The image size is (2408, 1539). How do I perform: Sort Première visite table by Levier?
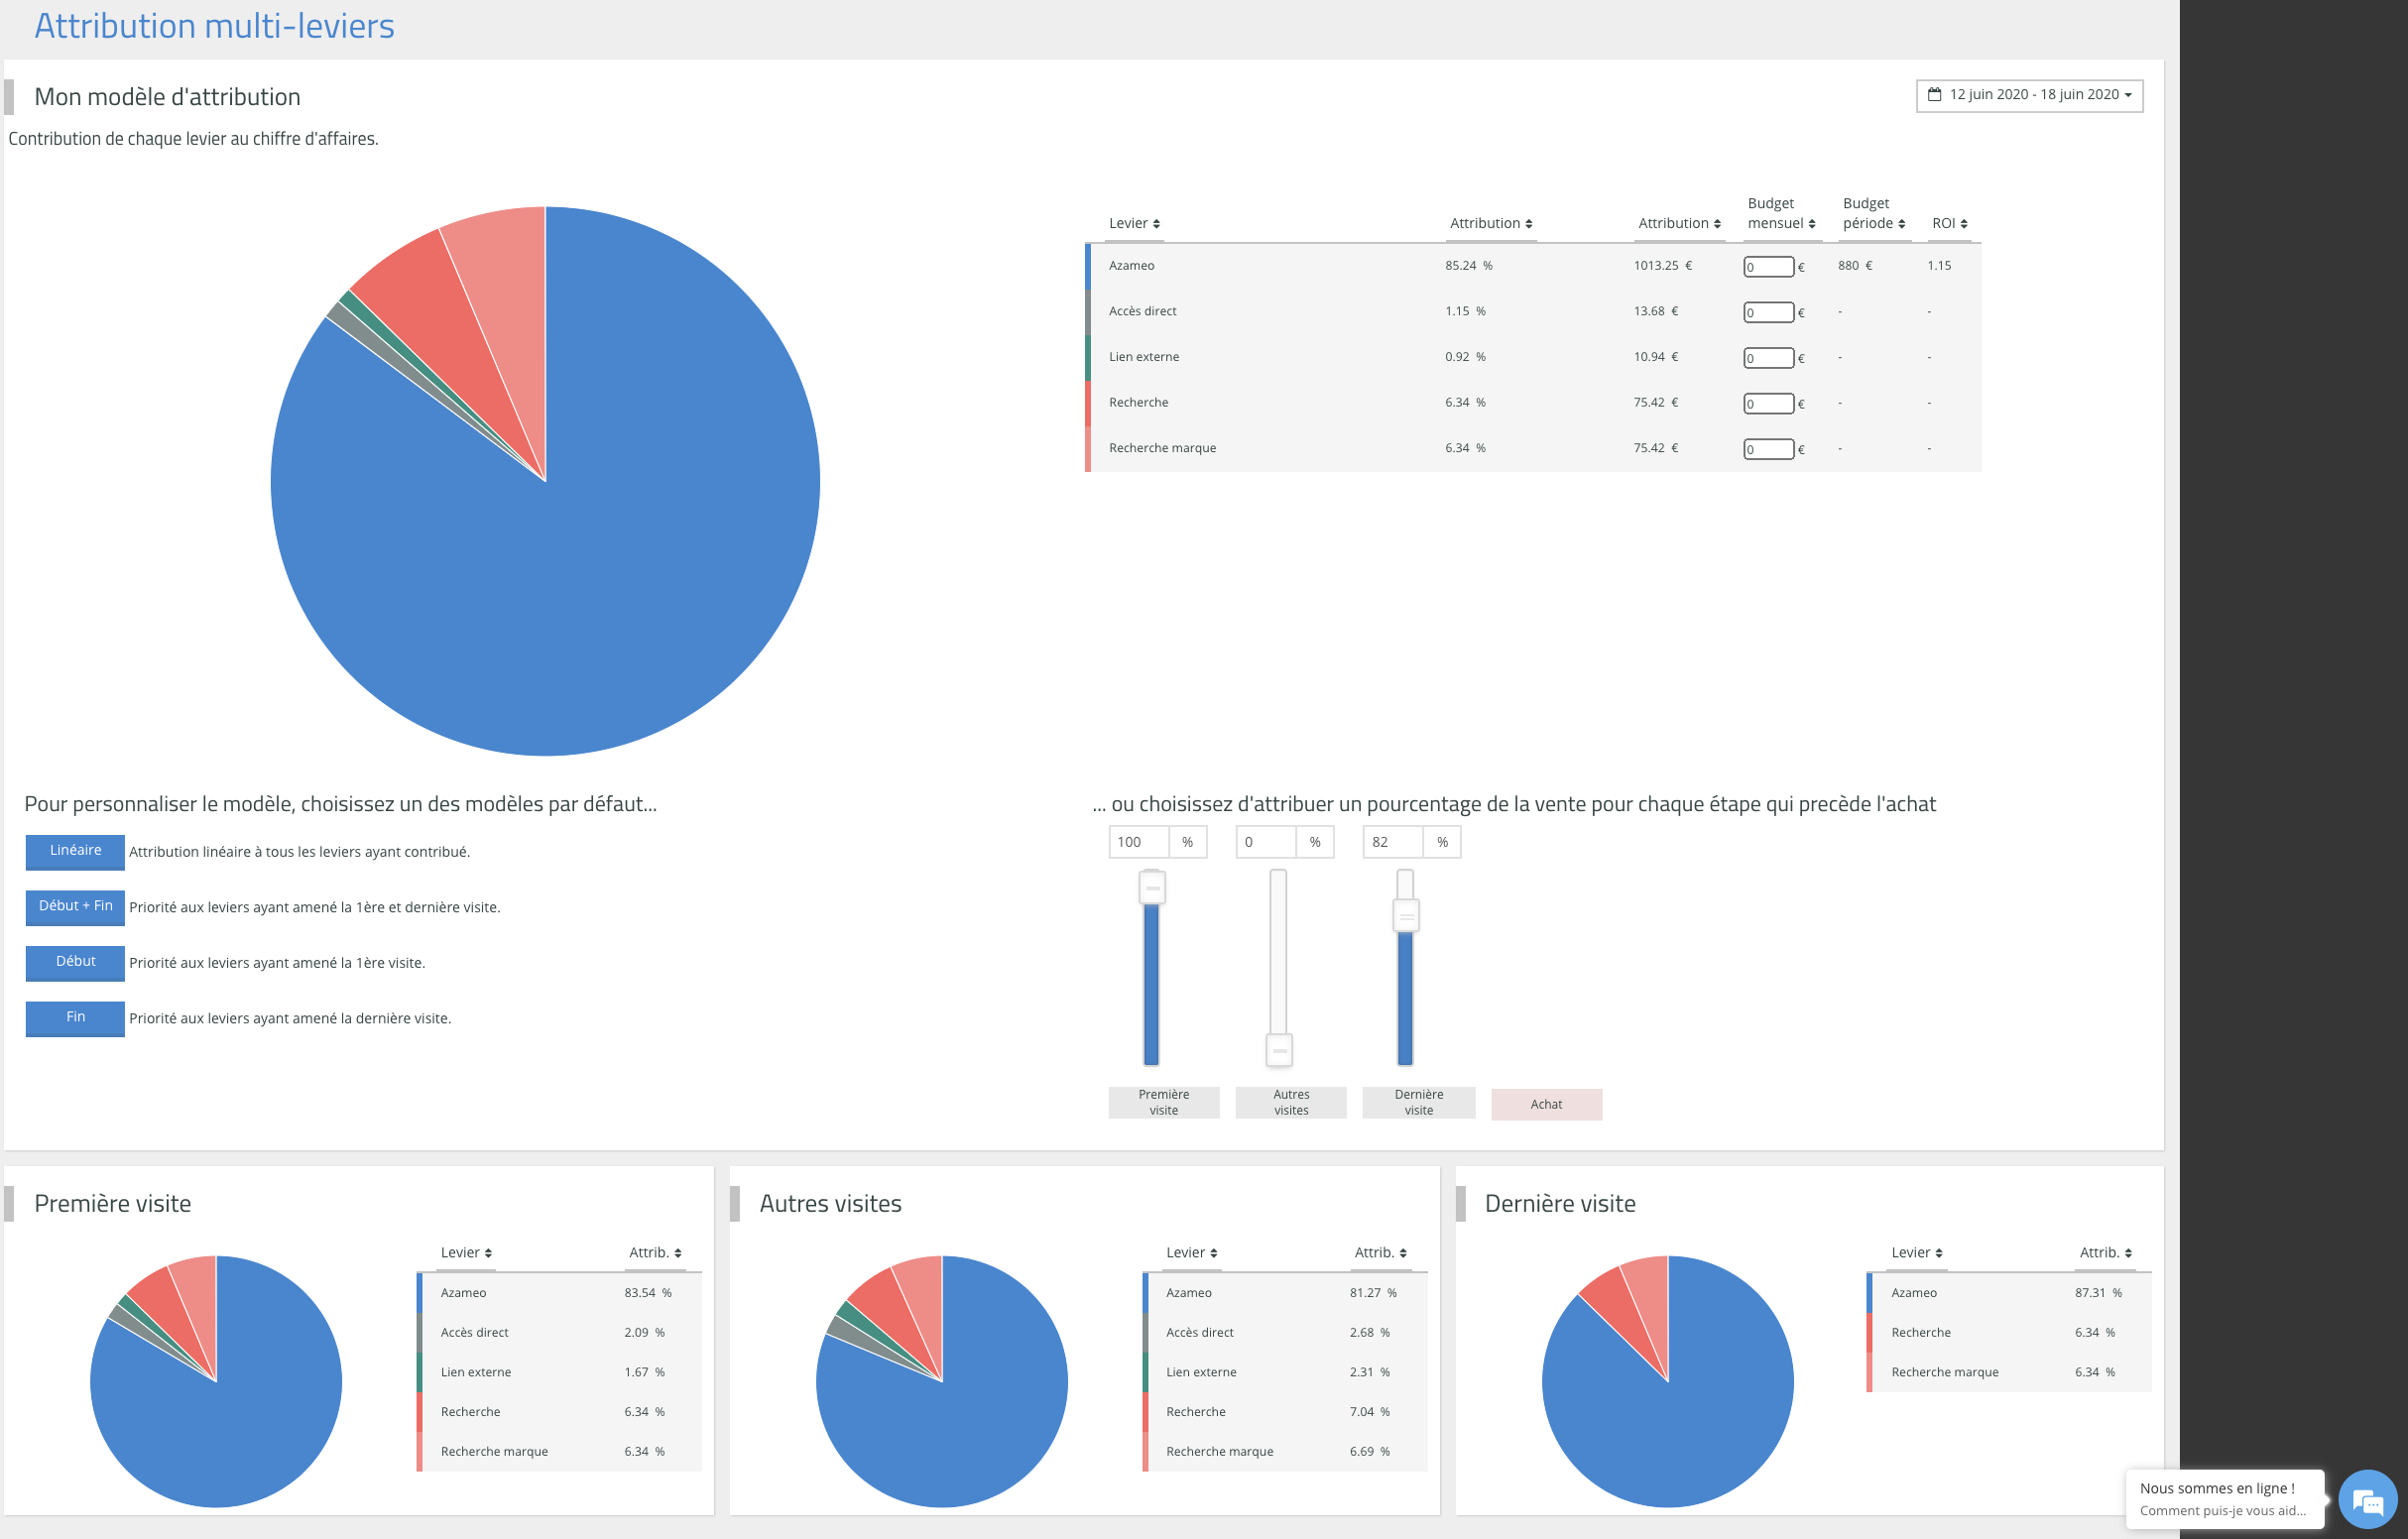pyautogui.click(x=466, y=1252)
